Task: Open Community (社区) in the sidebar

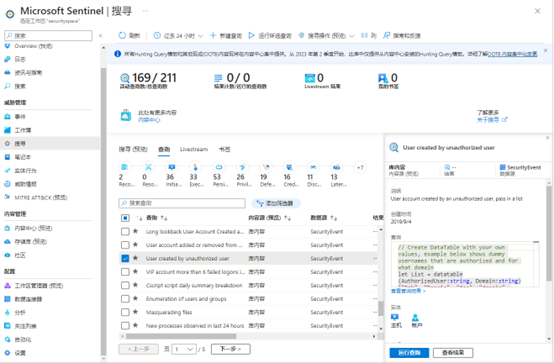Action: (x=15, y=255)
